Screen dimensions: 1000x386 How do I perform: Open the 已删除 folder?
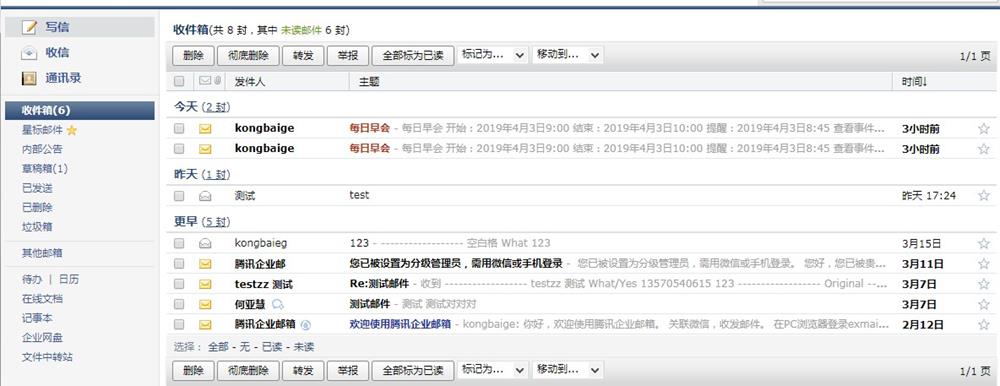point(37,207)
